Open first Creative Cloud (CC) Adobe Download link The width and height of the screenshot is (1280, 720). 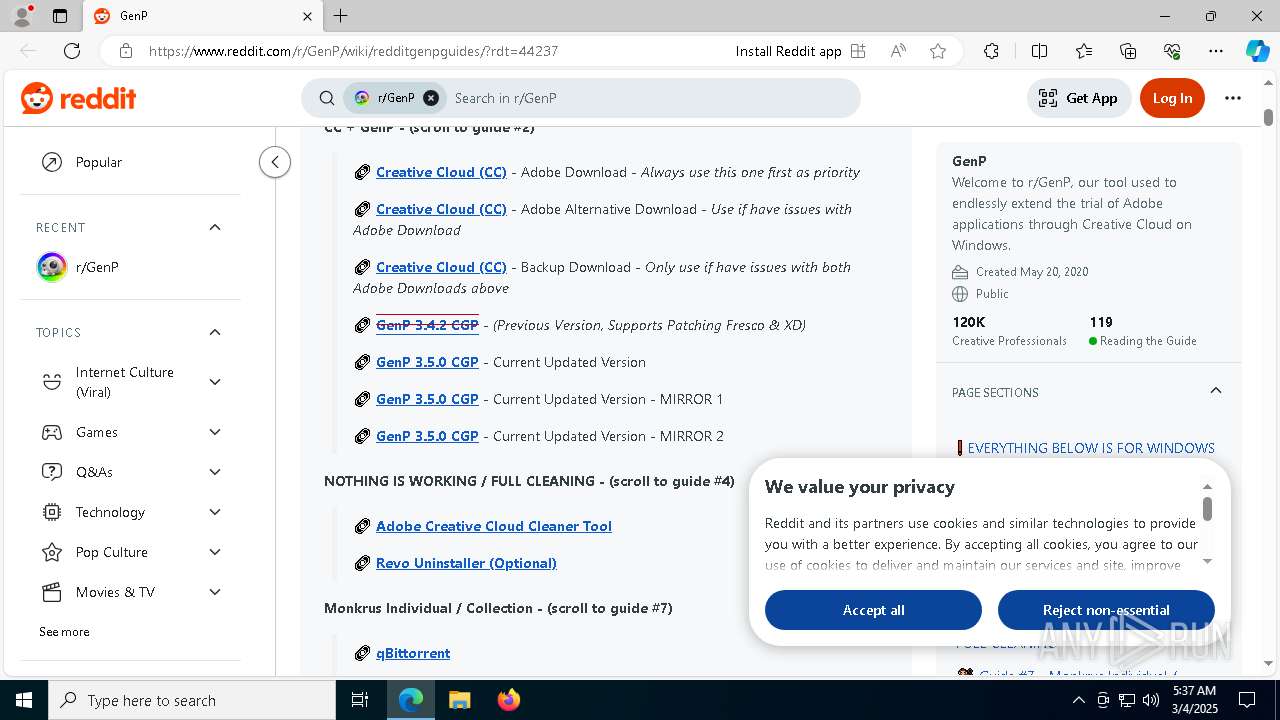[441, 172]
